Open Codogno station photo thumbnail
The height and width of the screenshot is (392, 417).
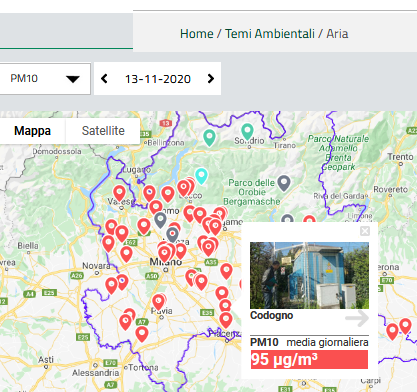(309, 275)
